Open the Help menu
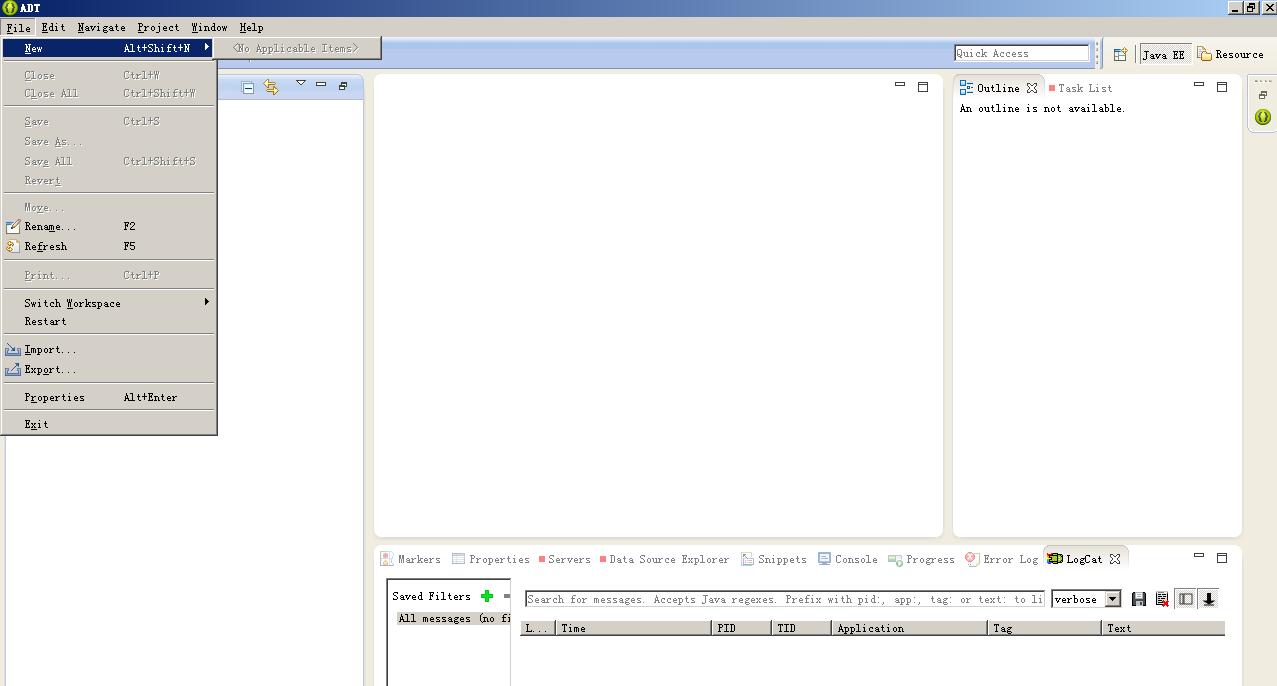Image resolution: width=1277 pixels, height=686 pixels. [x=251, y=27]
